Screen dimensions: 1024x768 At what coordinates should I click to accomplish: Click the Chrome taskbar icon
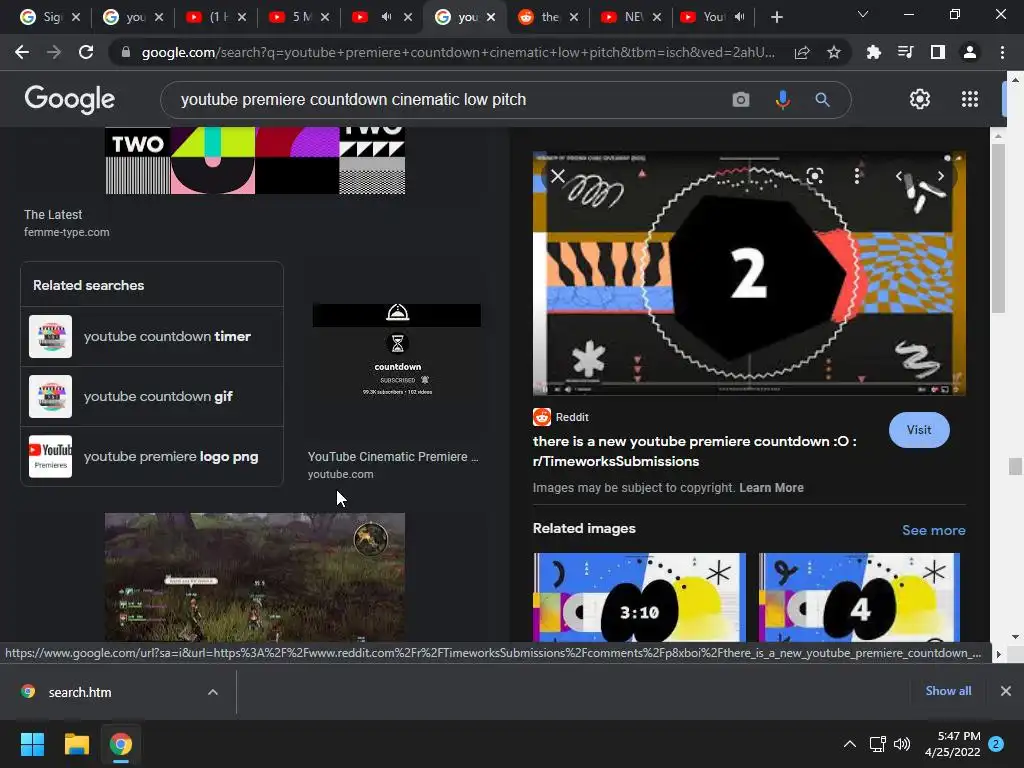coord(121,744)
